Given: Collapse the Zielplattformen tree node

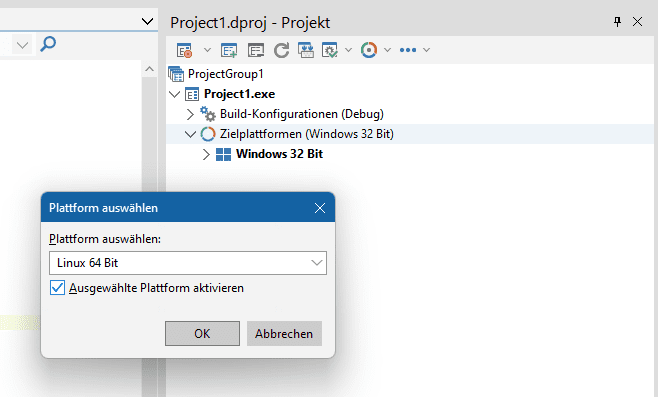Looking at the screenshot, I should pos(191,134).
